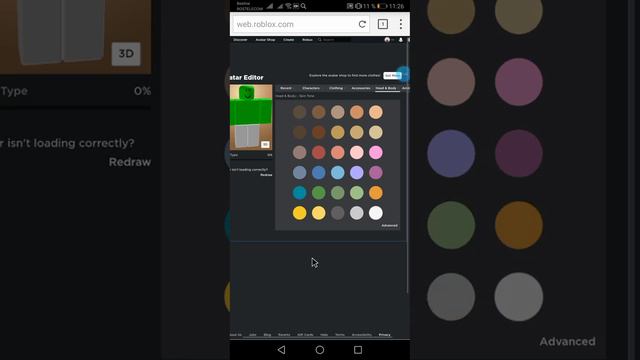Viewport: 640px width, 360px height.
Task: Pick the sky blue swatch
Action: pyautogui.click(x=338, y=172)
